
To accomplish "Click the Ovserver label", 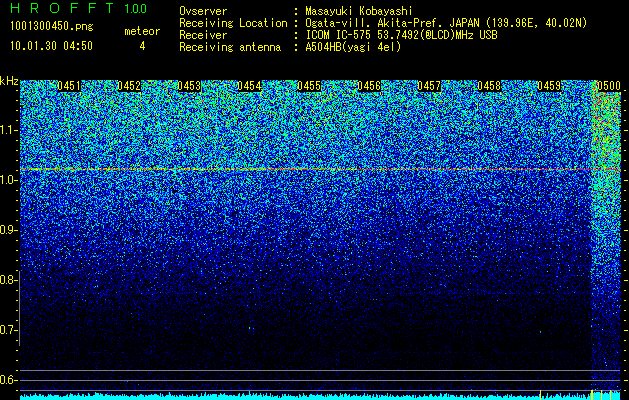I will [203, 11].
